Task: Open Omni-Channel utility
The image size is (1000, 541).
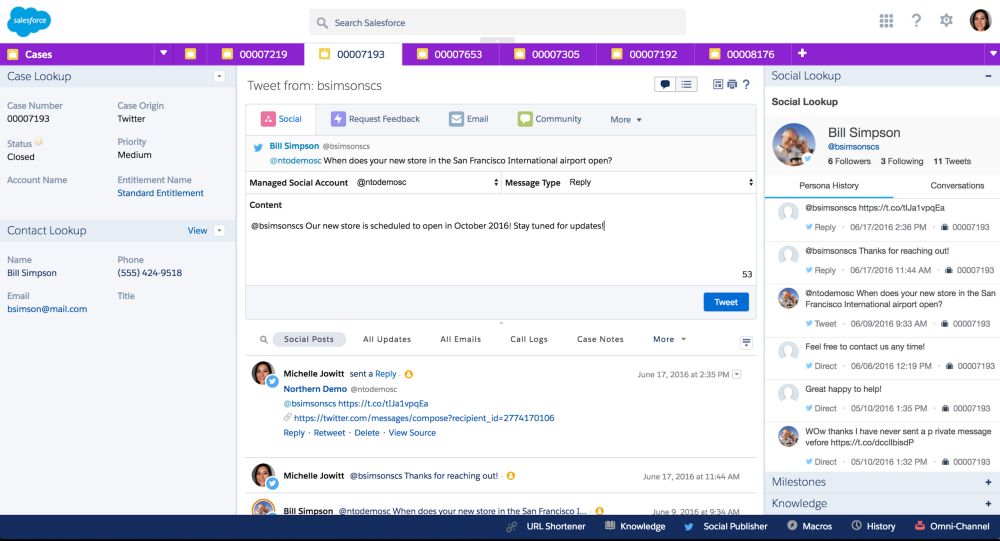Action: pos(952,526)
